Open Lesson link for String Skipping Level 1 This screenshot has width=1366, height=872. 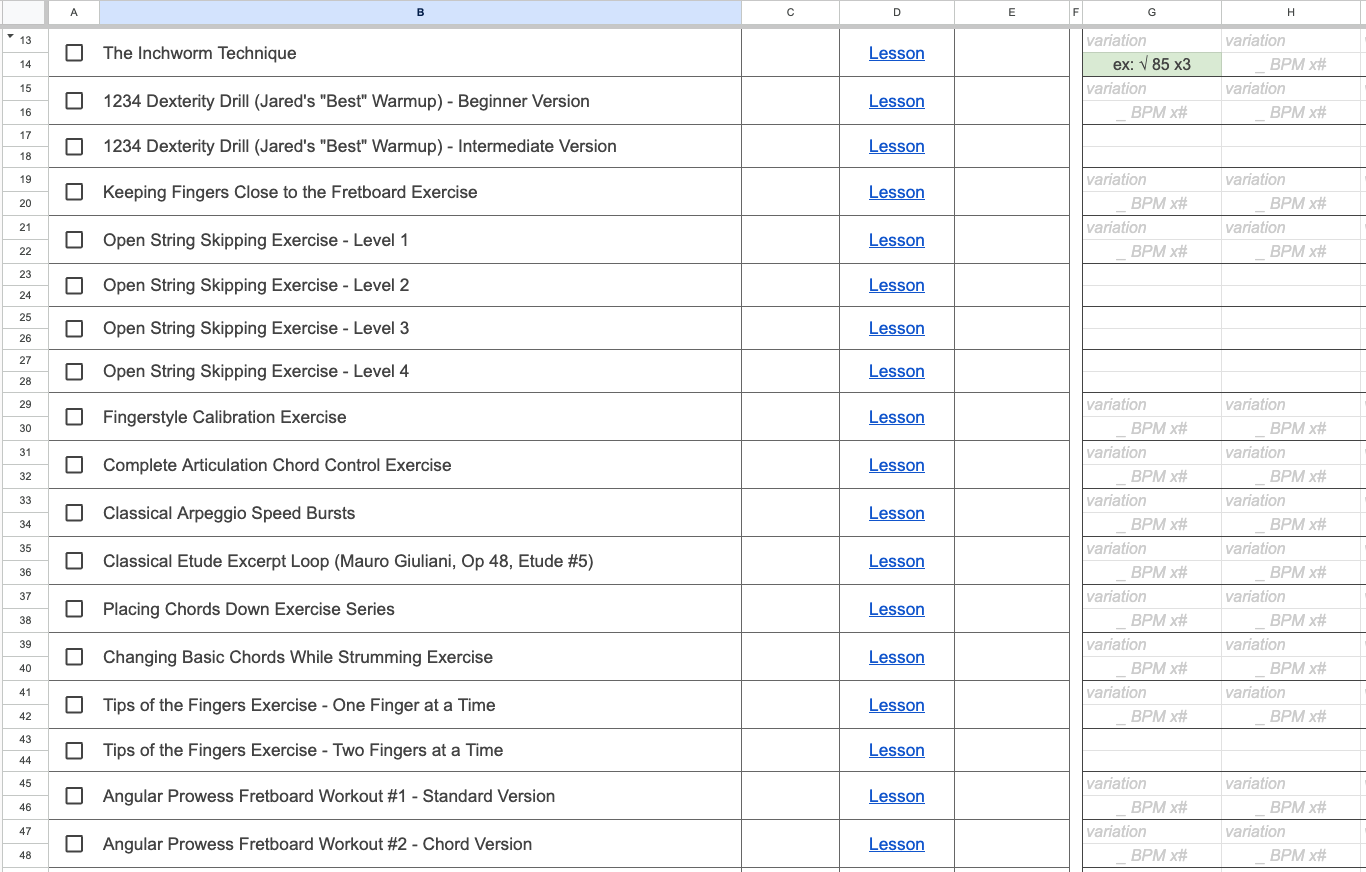coord(896,240)
